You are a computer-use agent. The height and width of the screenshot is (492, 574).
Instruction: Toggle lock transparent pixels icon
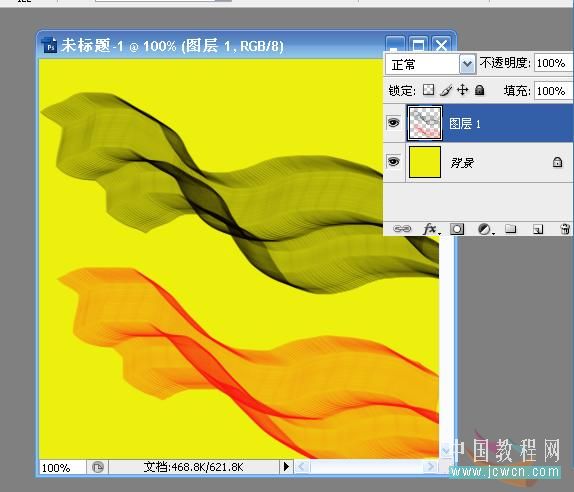tap(428, 90)
